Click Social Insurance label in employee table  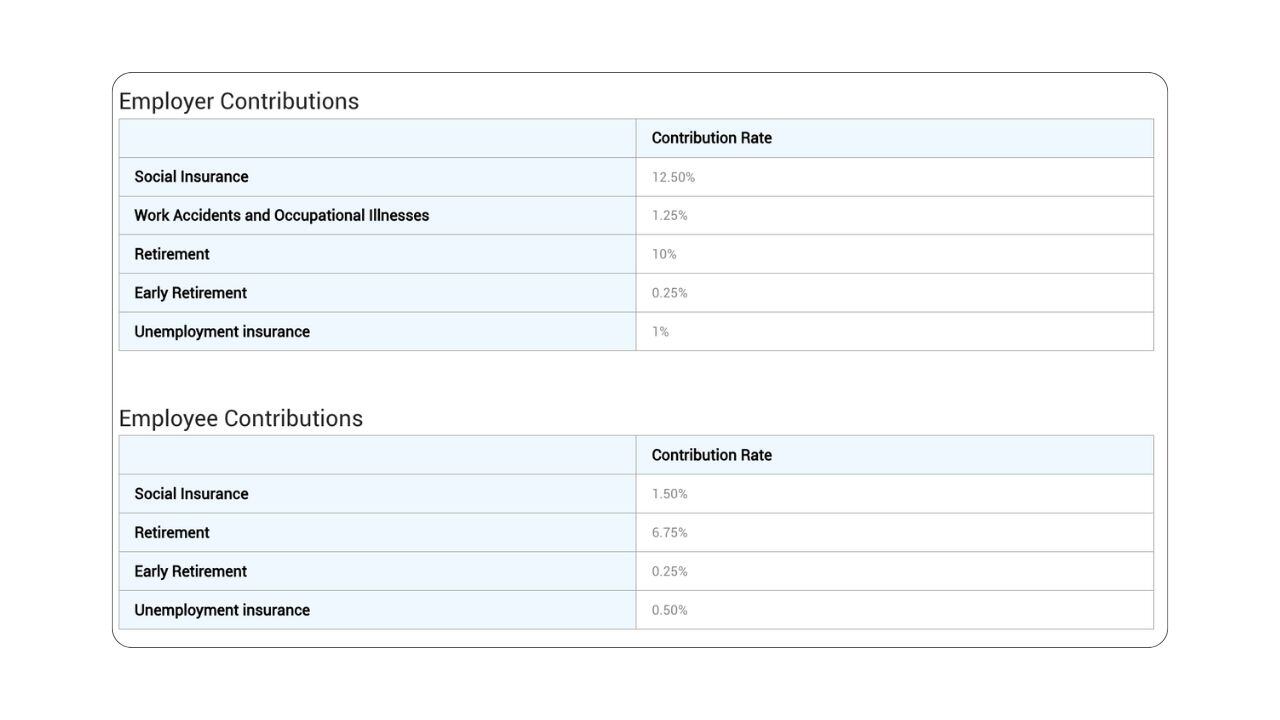pos(191,494)
